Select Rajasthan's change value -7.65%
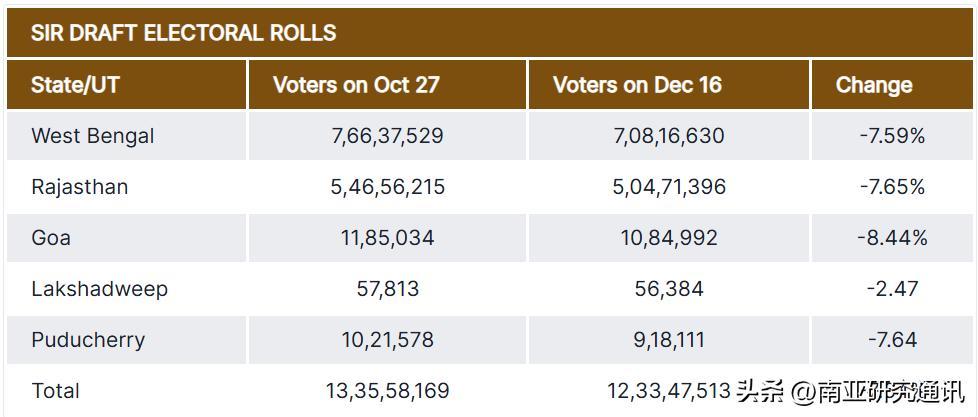The height and width of the screenshot is (417, 978). [x=892, y=187]
